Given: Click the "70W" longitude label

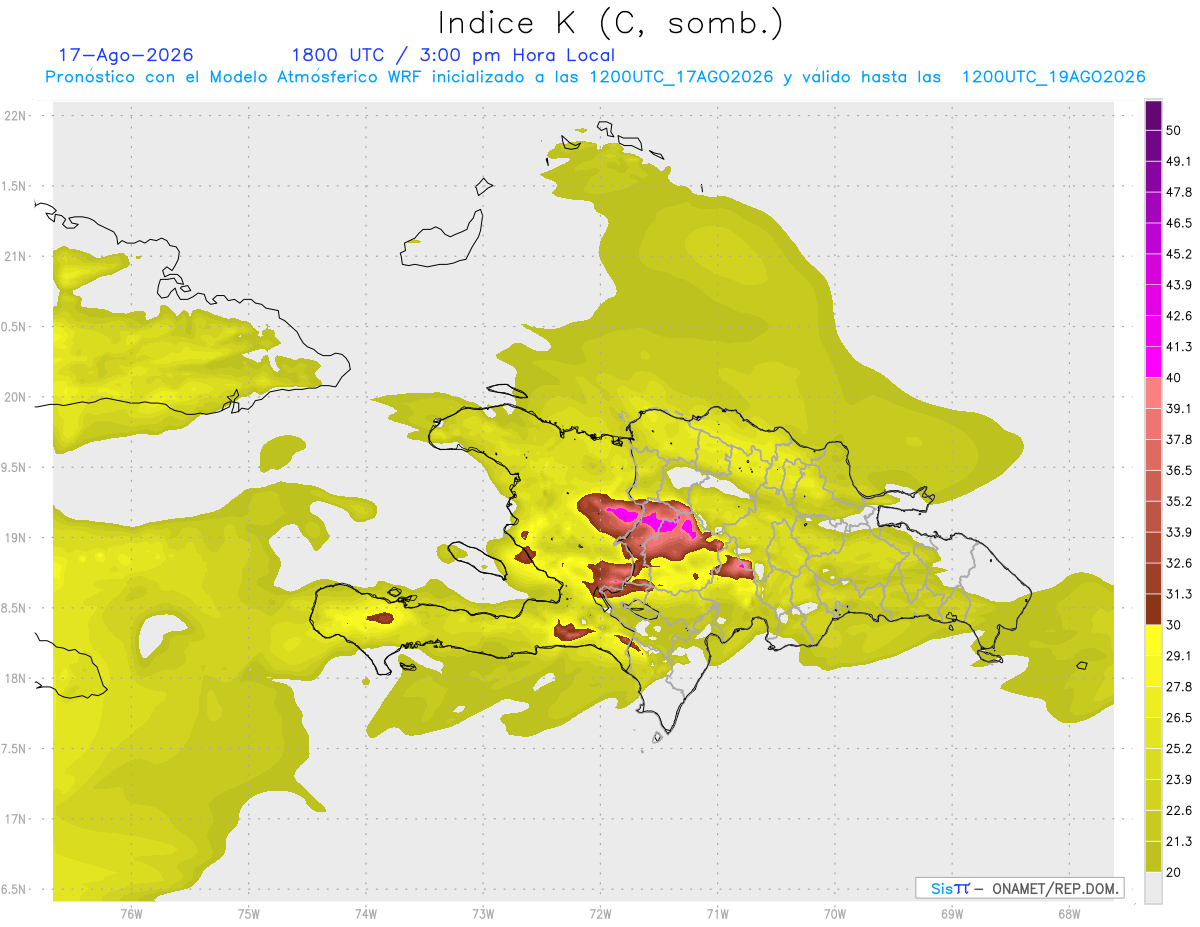Looking at the screenshot, I should point(834,914).
